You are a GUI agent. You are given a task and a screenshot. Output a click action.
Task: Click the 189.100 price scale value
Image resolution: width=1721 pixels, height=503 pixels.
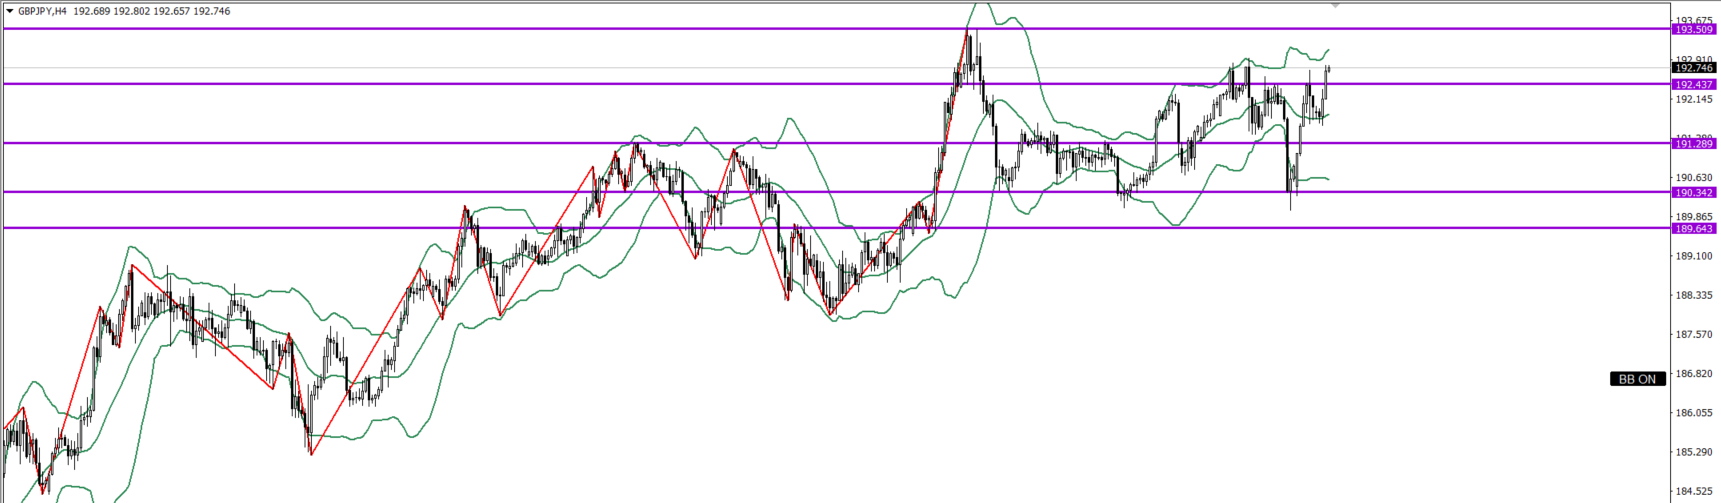pos(1694,256)
